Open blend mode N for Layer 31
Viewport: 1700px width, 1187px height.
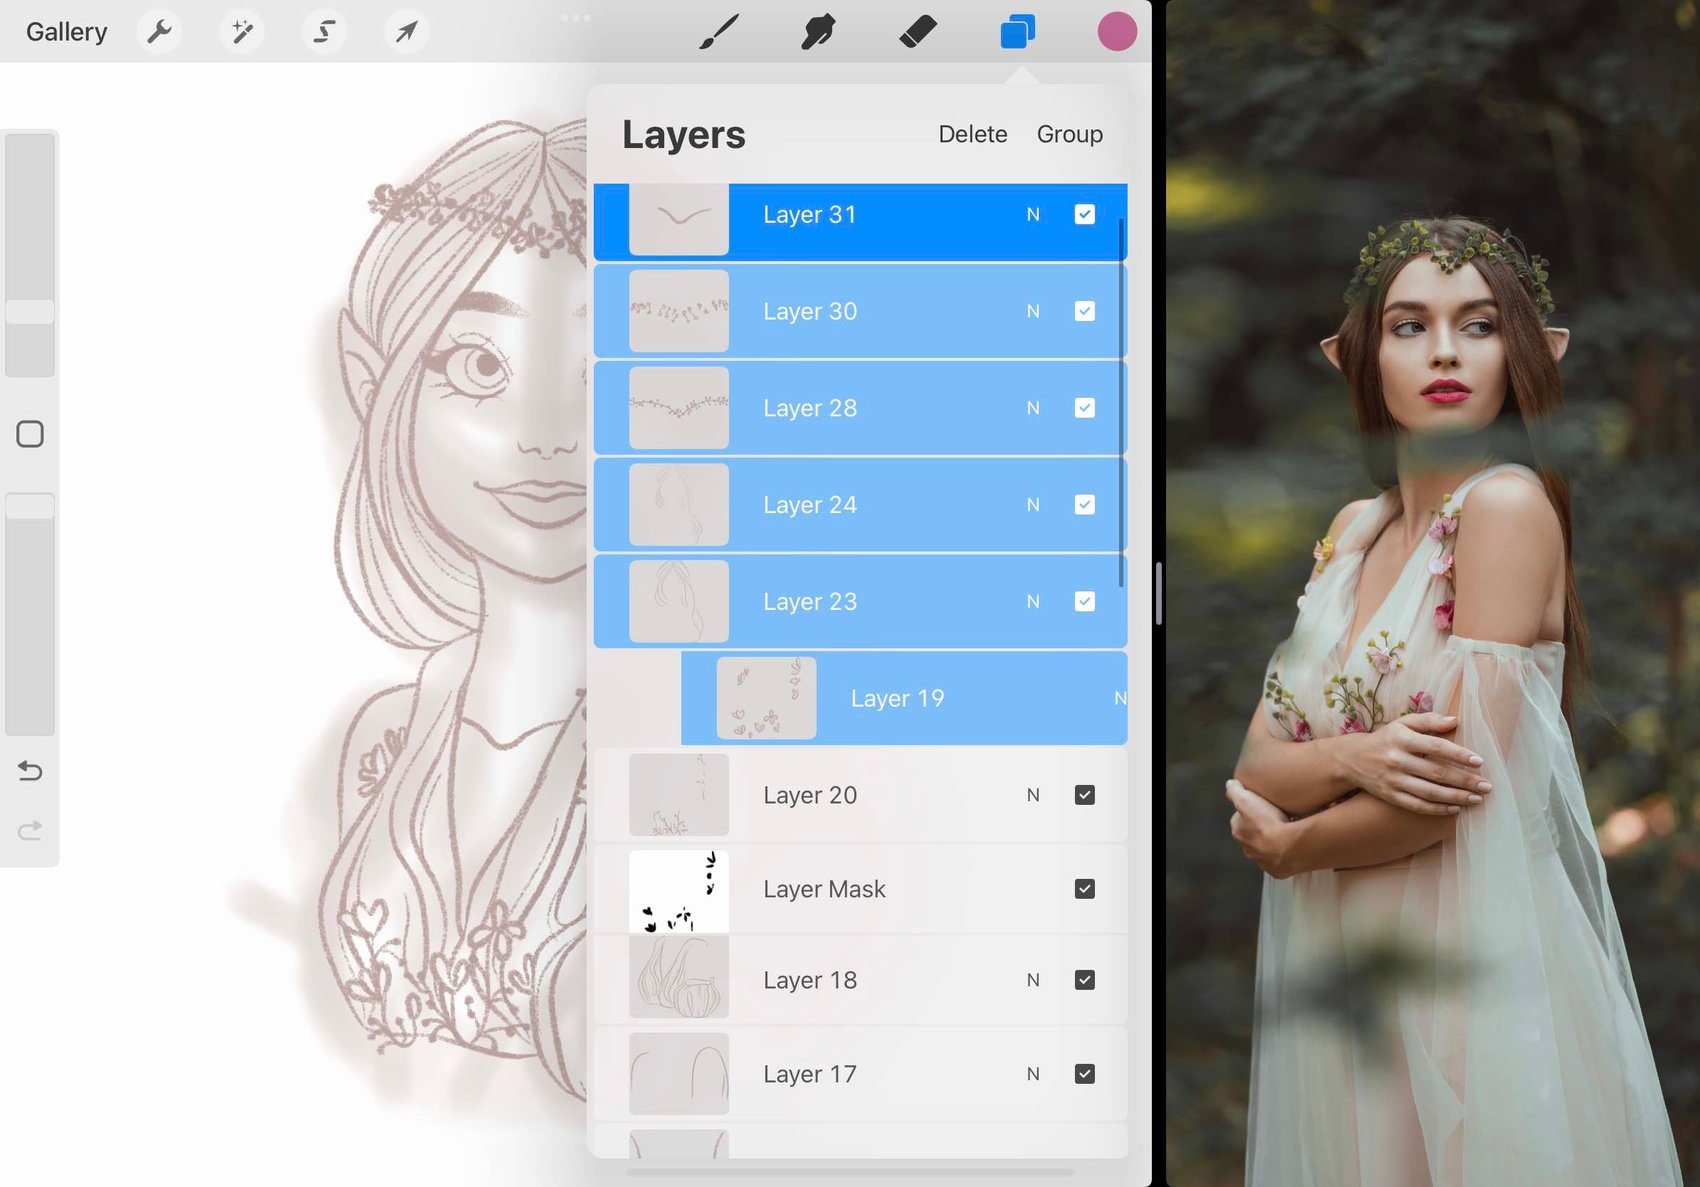click(1033, 214)
